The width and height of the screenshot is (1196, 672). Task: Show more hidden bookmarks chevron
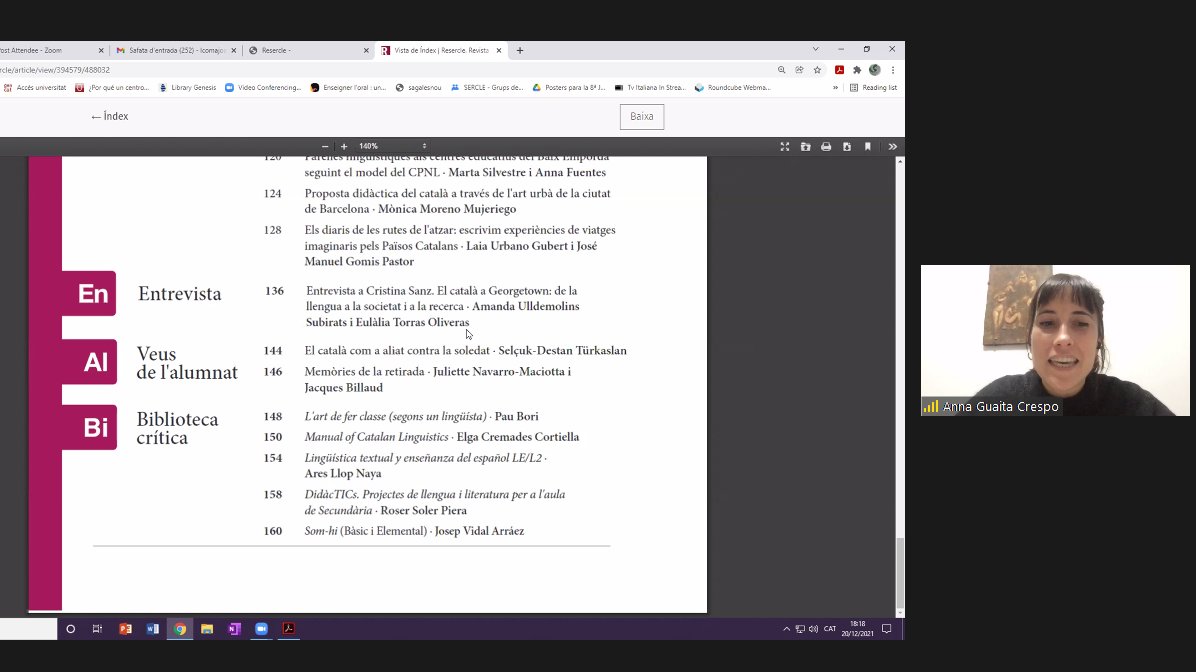835,88
